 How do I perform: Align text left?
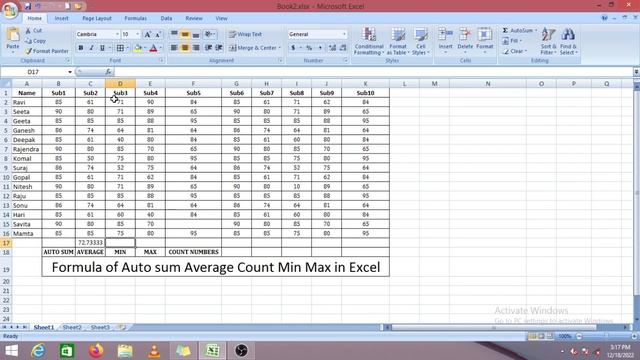point(174,48)
